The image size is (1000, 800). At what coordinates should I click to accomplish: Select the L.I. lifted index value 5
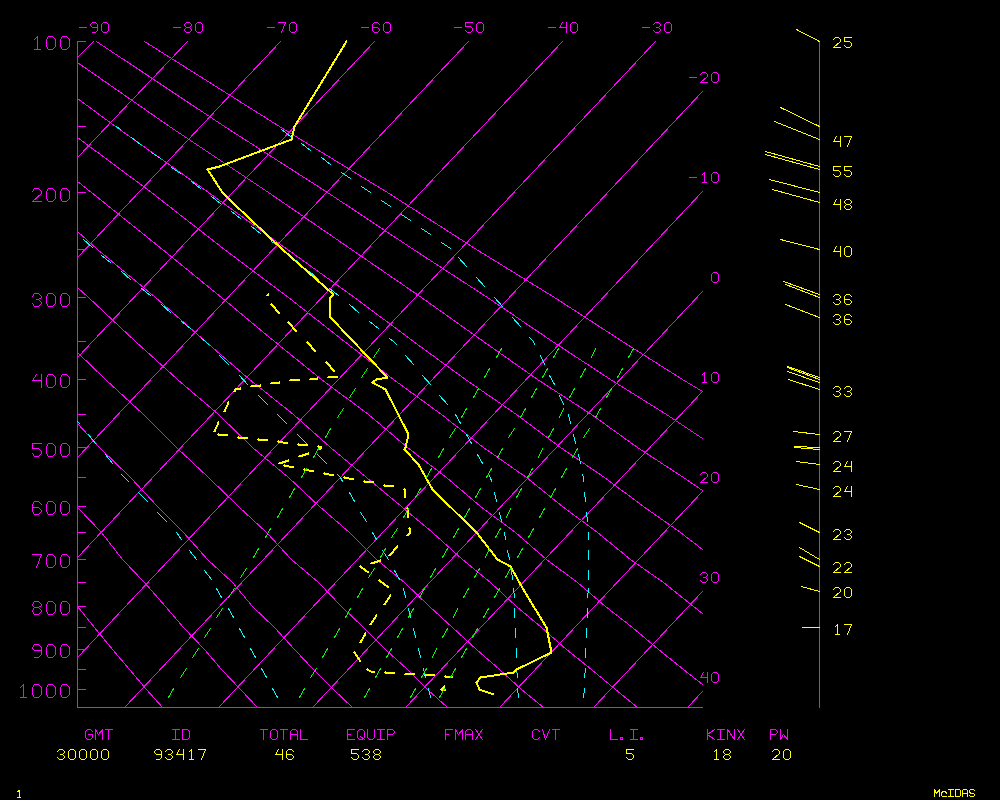(x=629, y=755)
